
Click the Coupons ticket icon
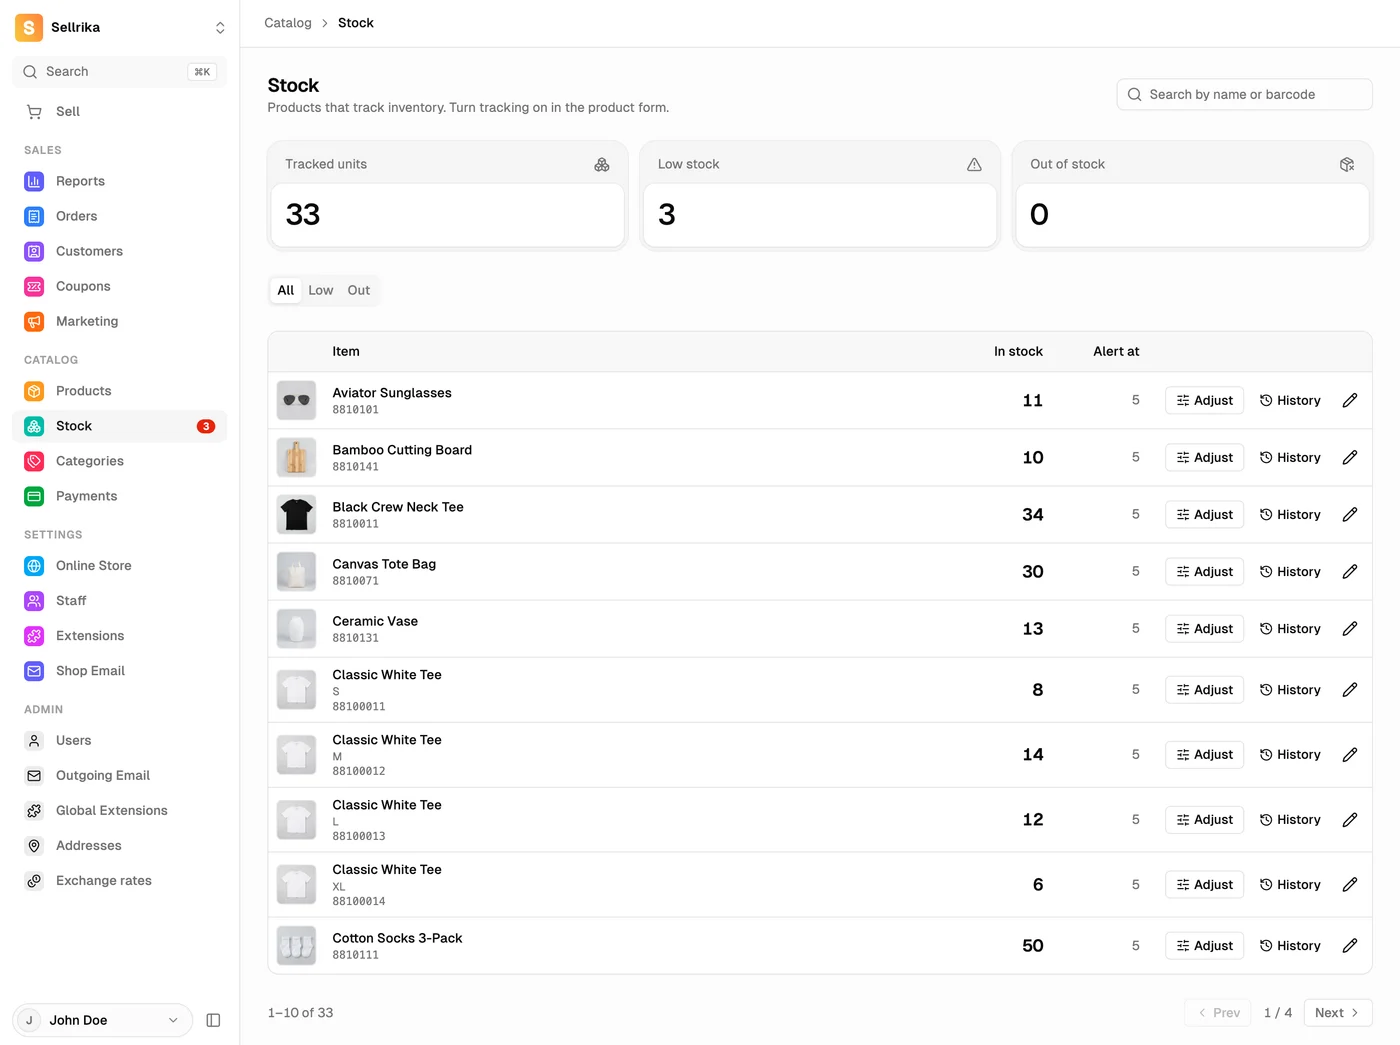pos(34,286)
